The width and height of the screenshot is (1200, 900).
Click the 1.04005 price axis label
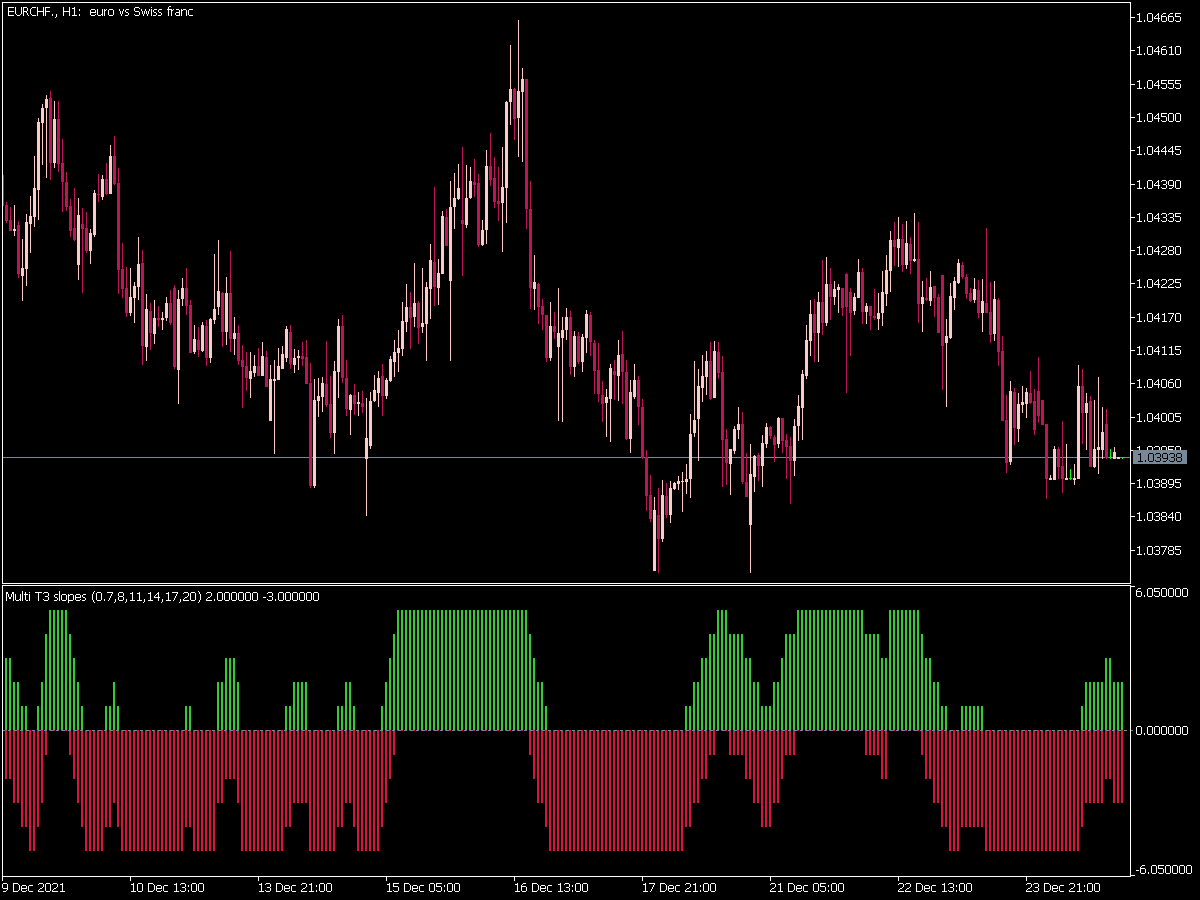pyautogui.click(x=1160, y=417)
